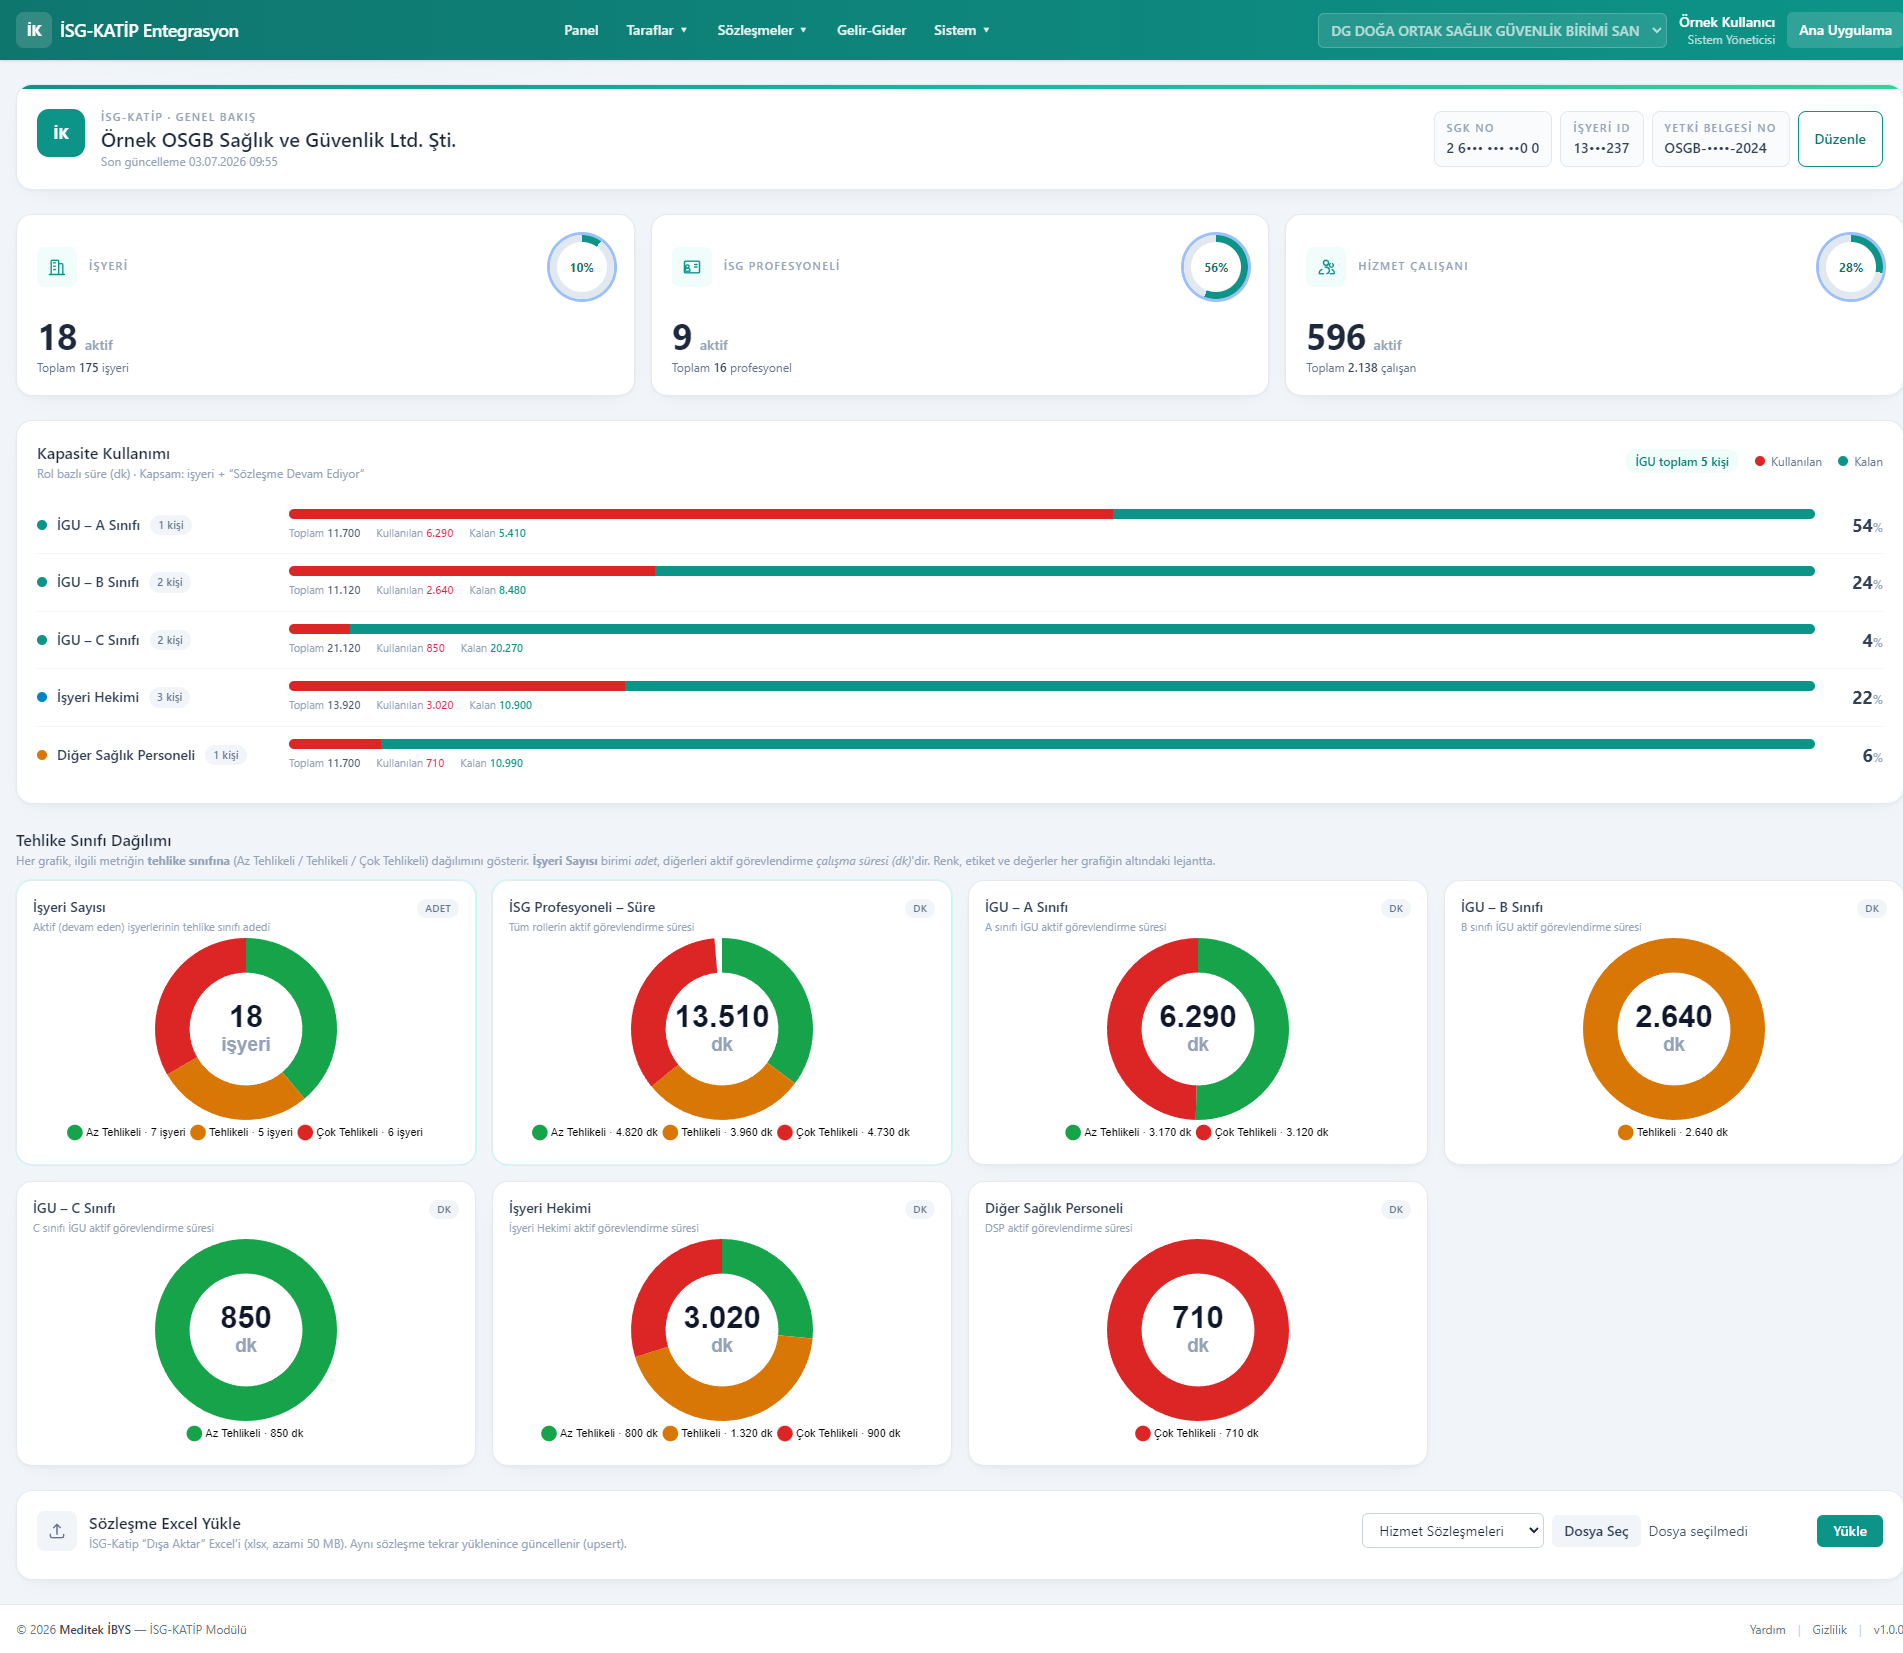Click the İK logo in the top bar
The height and width of the screenshot is (1653, 1903).
[x=34, y=30]
